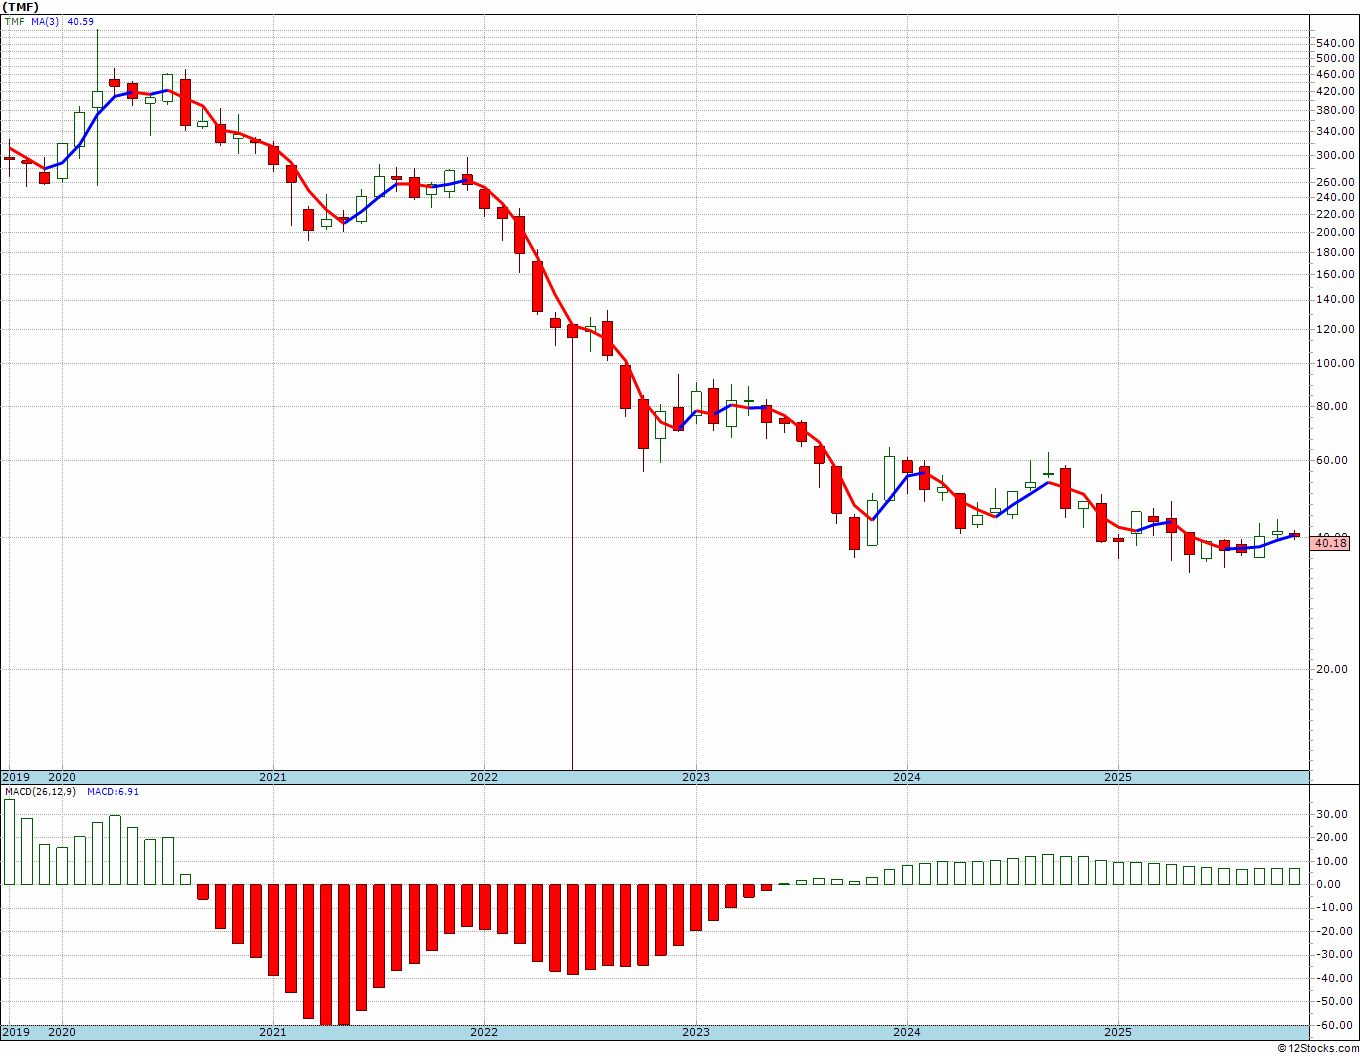Select 220.00 on the price axis
Image resolution: width=1360 pixels, height=1056 pixels.
[1336, 214]
